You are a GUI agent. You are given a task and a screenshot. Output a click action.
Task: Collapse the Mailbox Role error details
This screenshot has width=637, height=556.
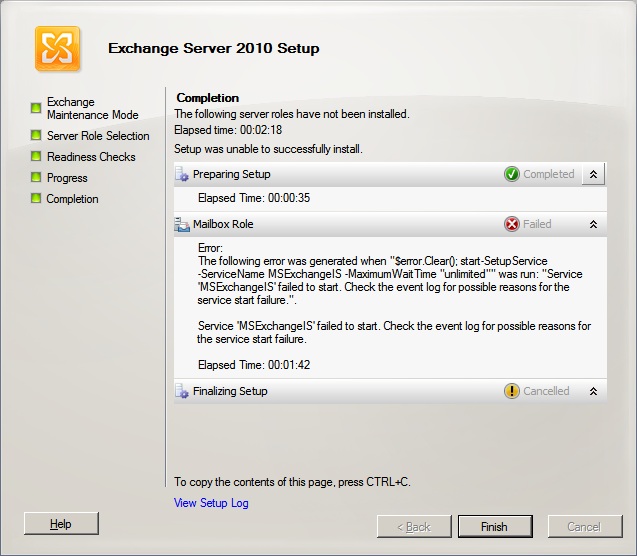[593, 224]
